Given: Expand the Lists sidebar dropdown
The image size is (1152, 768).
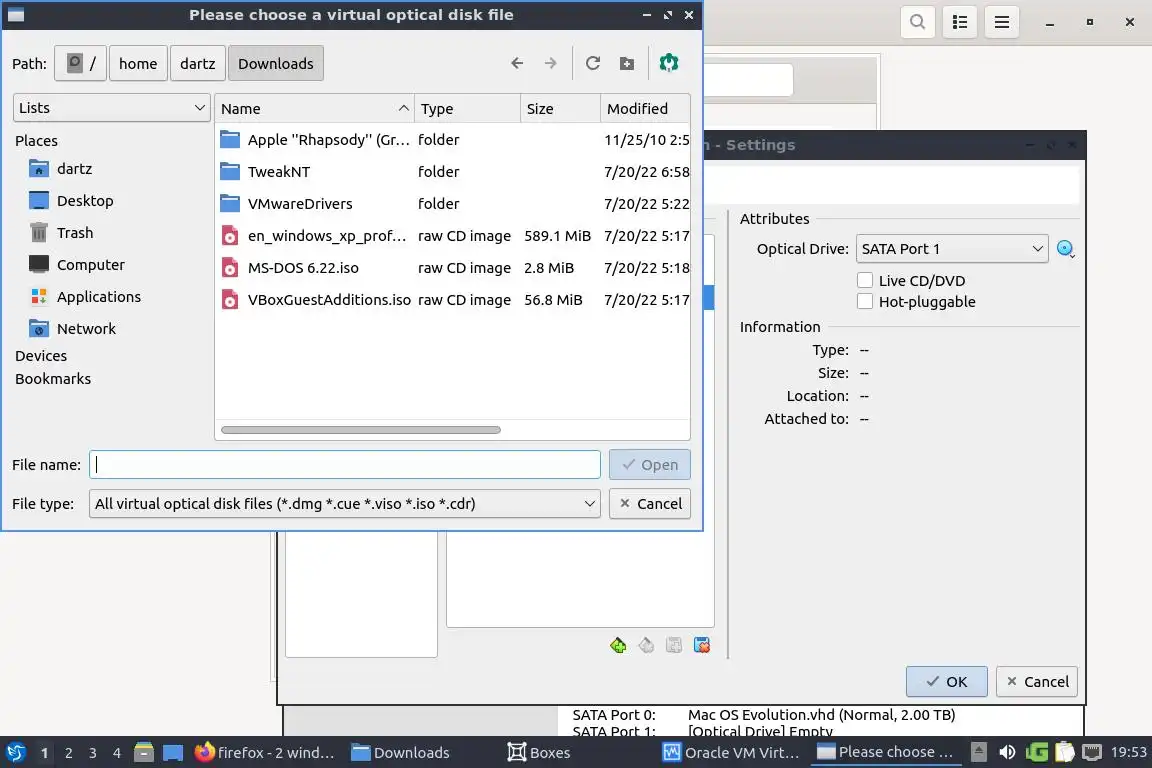Looking at the screenshot, I should tap(112, 108).
